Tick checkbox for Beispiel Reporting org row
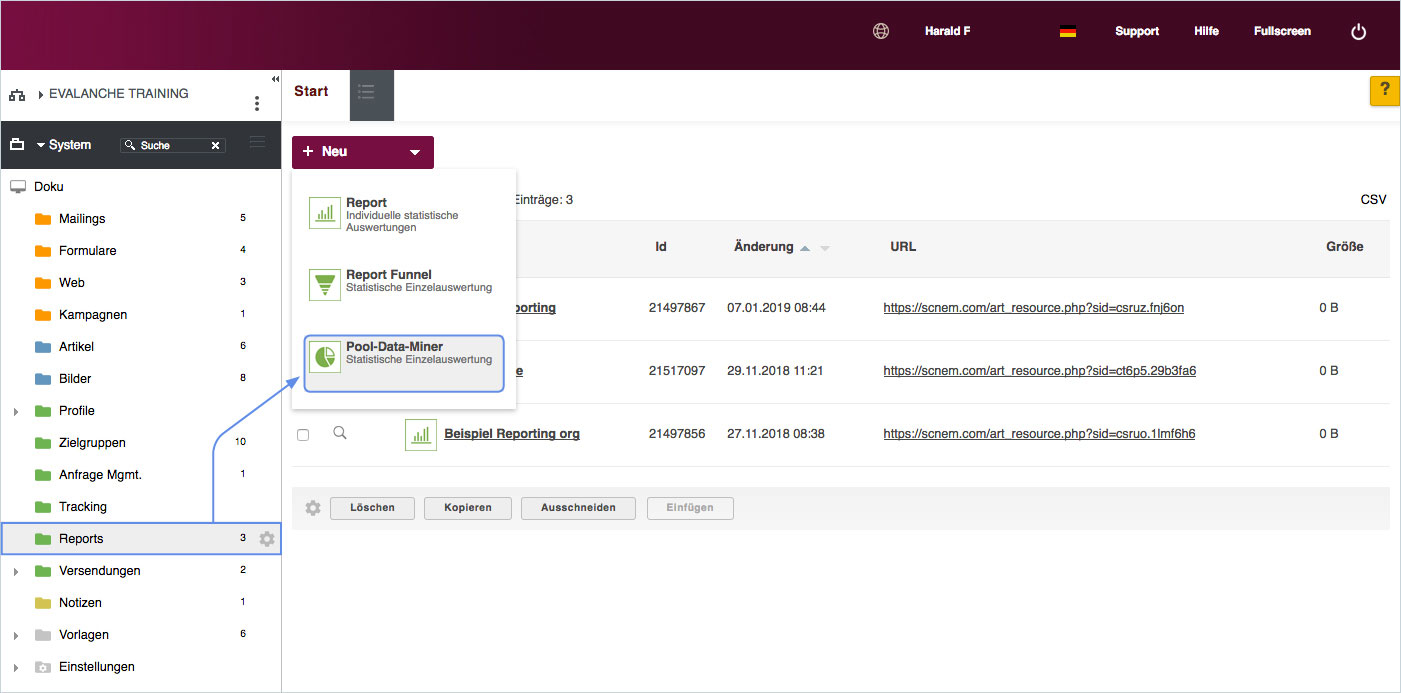The height and width of the screenshot is (693, 1401). click(303, 435)
